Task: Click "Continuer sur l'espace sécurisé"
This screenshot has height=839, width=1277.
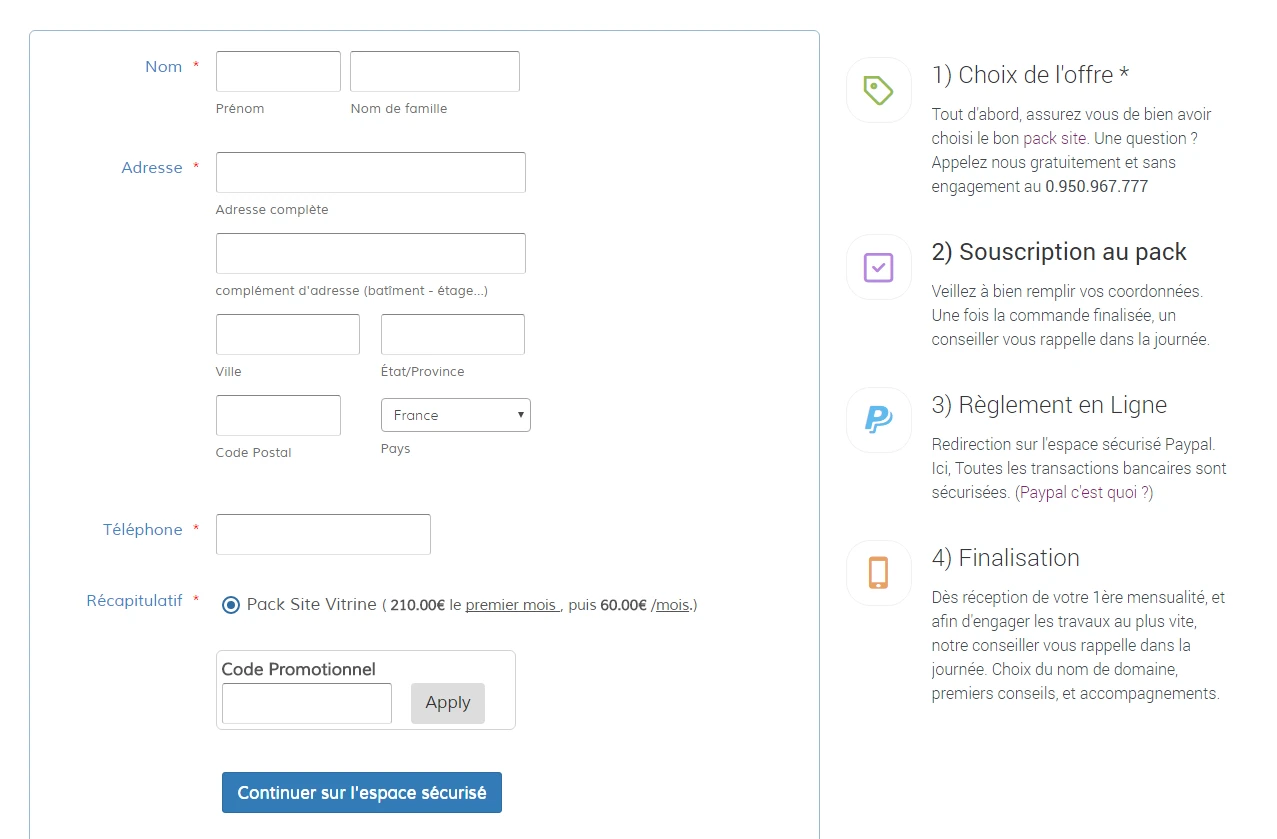Action: point(361,791)
